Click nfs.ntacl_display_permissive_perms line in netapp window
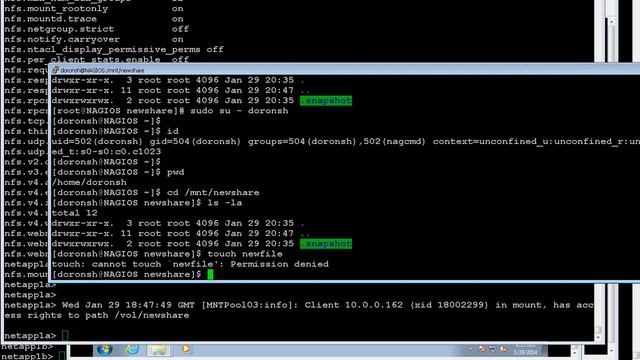The height and width of the screenshot is (360, 640). click(x=114, y=49)
